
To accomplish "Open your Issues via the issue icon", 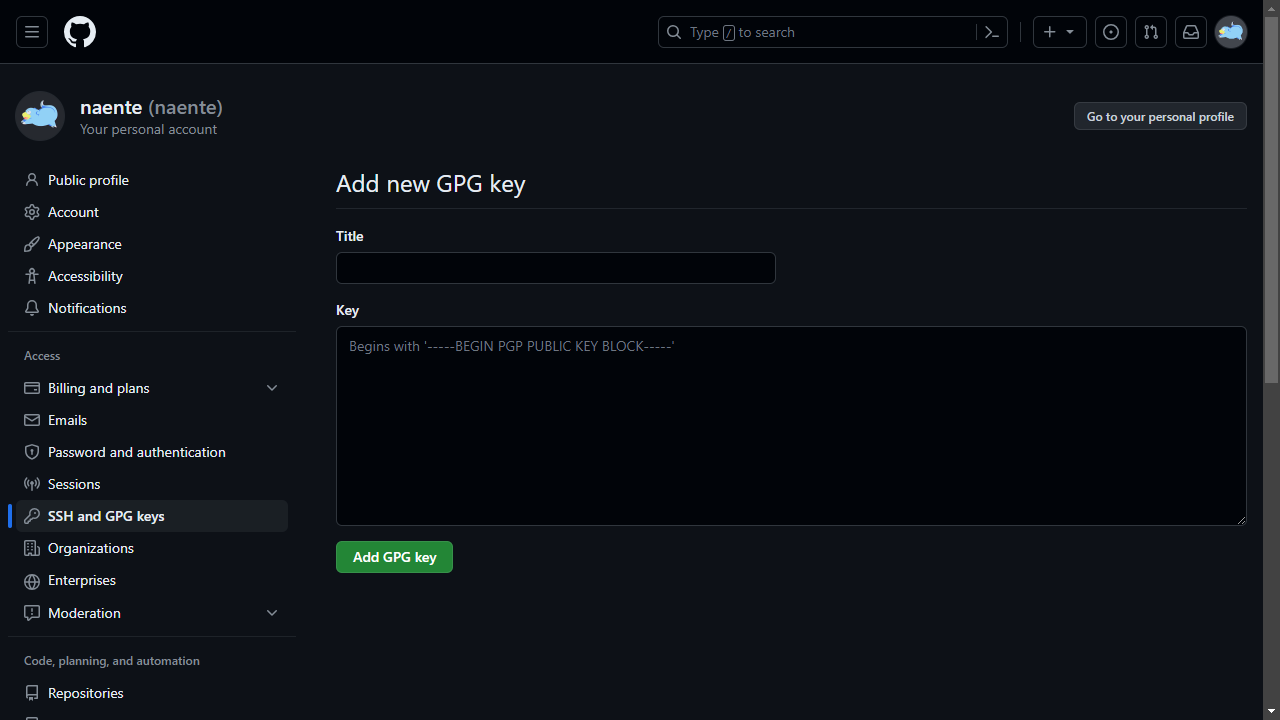I will tap(1110, 31).
